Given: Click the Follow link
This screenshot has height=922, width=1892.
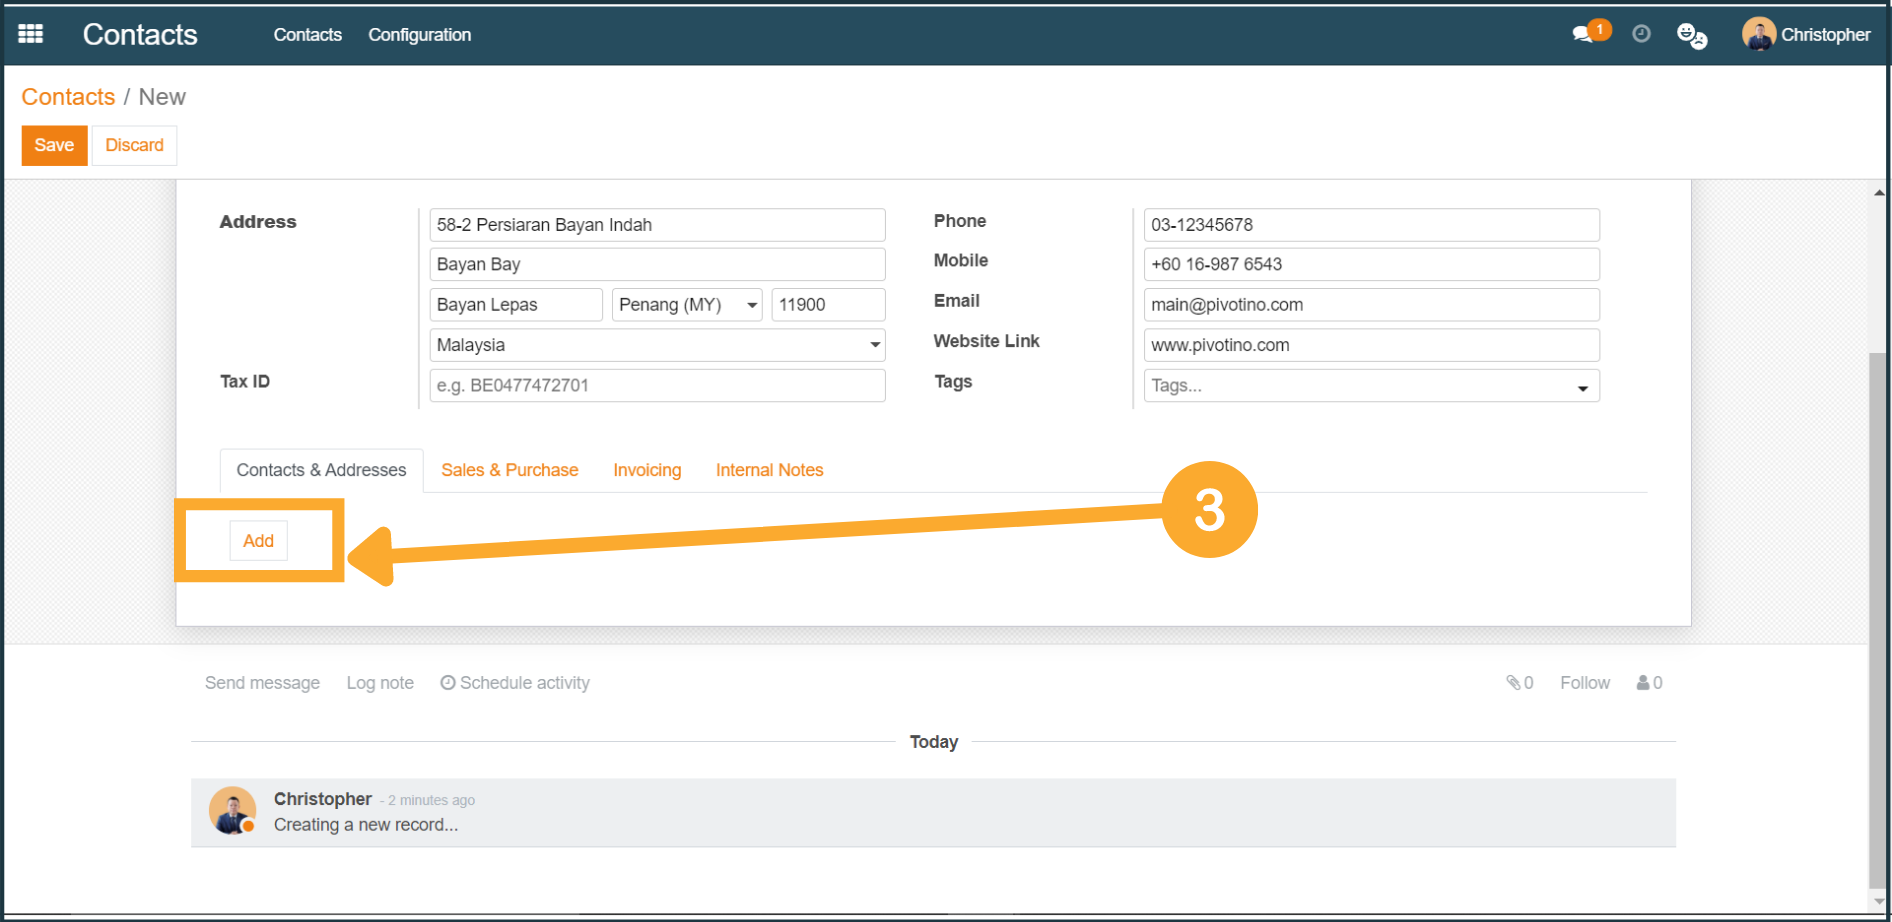Looking at the screenshot, I should 1584,683.
